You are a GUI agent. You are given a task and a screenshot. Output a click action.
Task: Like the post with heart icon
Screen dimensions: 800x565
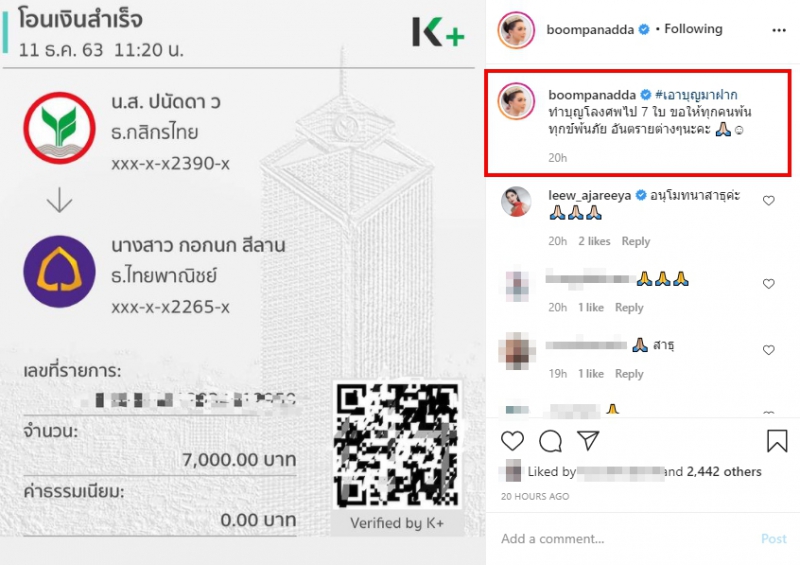point(512,440)
